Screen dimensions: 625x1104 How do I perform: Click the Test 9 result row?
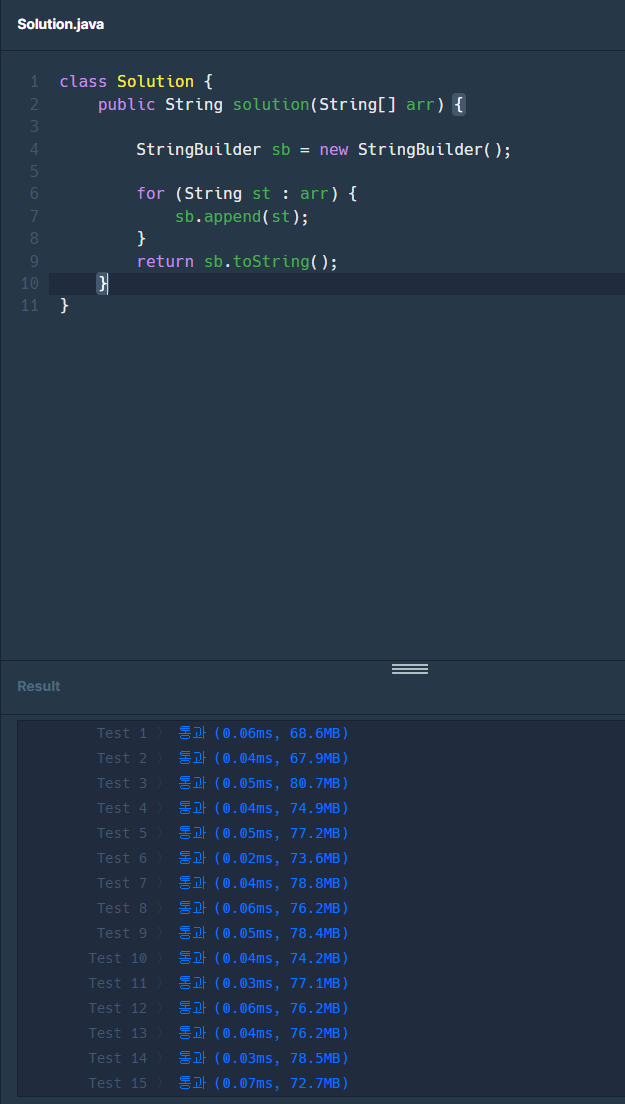[222, 933]
